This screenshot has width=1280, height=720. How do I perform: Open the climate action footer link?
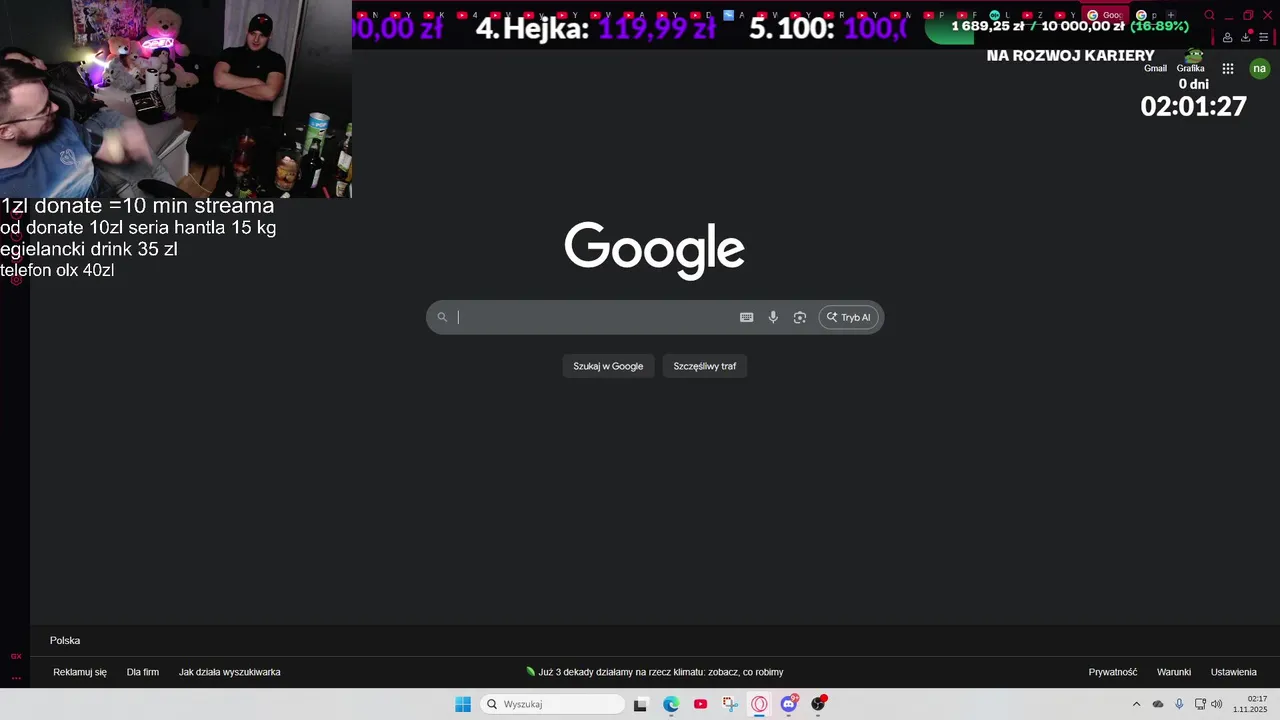(655, 672)
